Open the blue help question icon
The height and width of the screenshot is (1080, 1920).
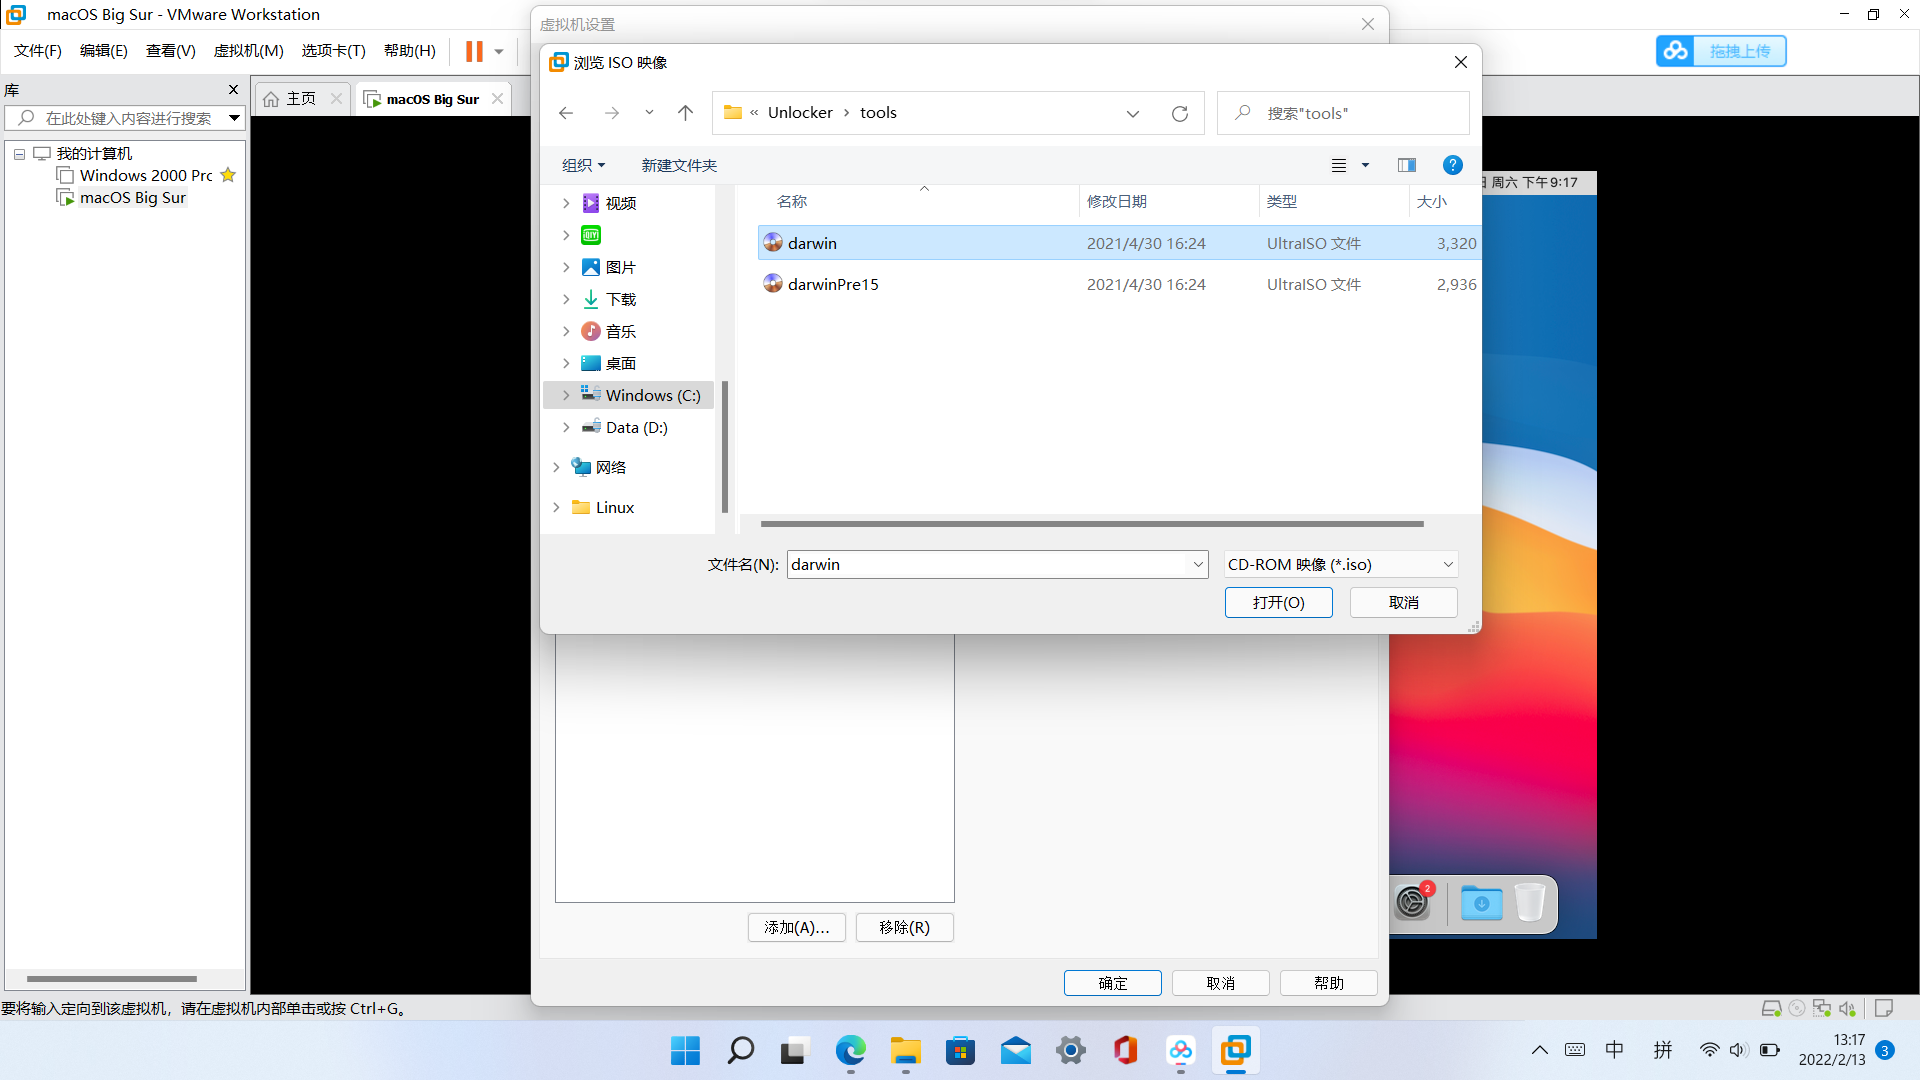pos(1453,165)
